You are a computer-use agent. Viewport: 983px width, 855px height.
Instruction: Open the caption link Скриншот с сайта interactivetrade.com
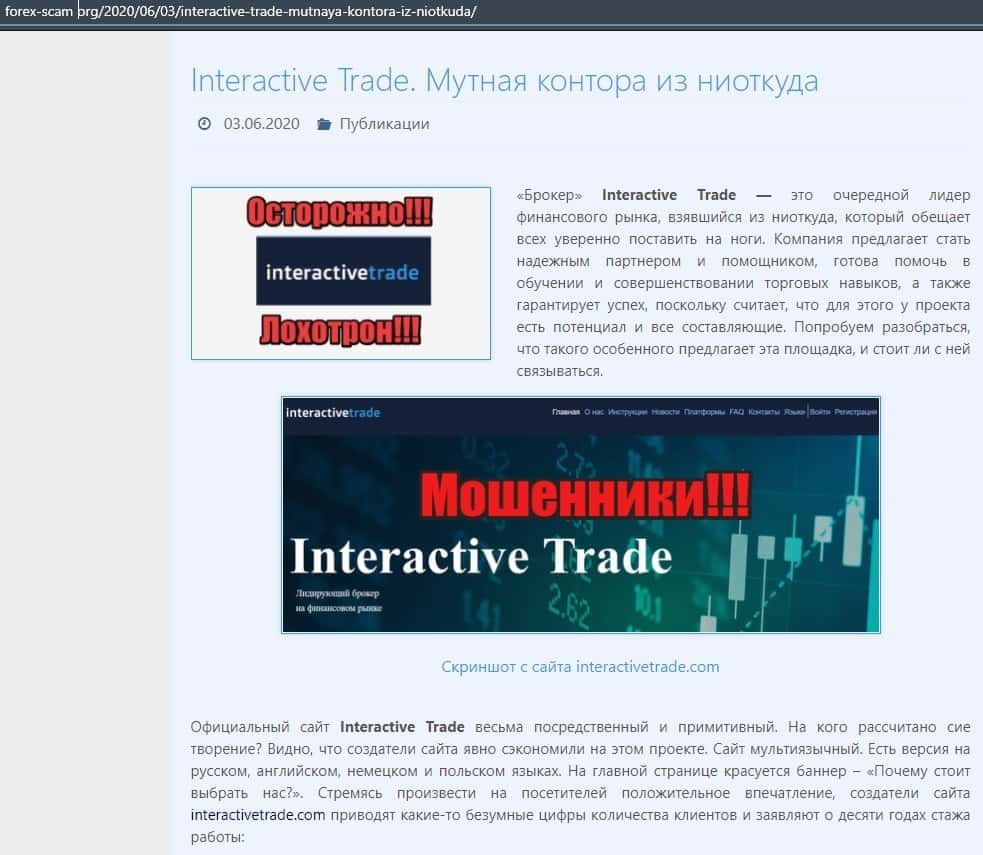580,666
